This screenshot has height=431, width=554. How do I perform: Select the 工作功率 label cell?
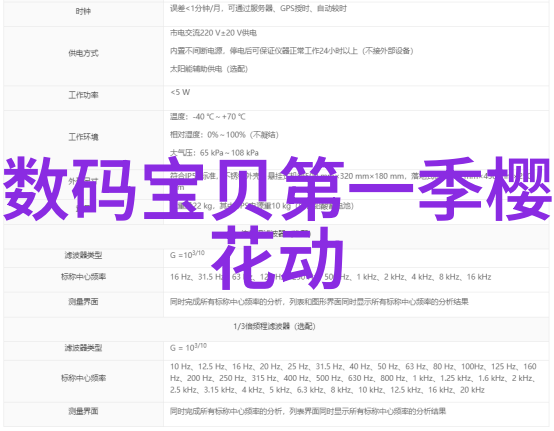click(x=83, y=95)
